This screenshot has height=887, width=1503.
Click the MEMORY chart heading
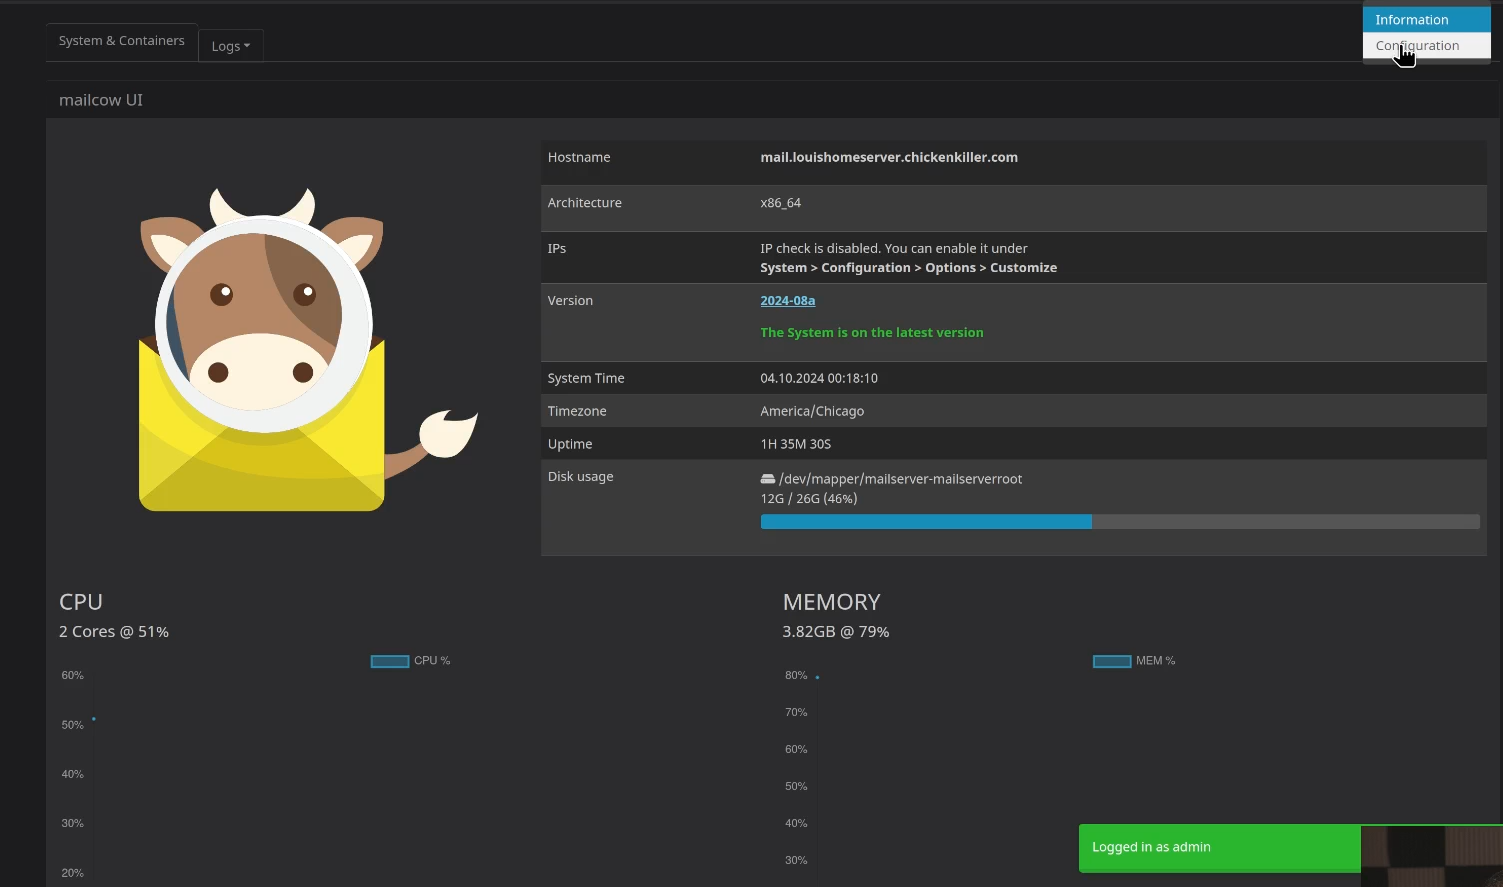click(x=831, y=602)
